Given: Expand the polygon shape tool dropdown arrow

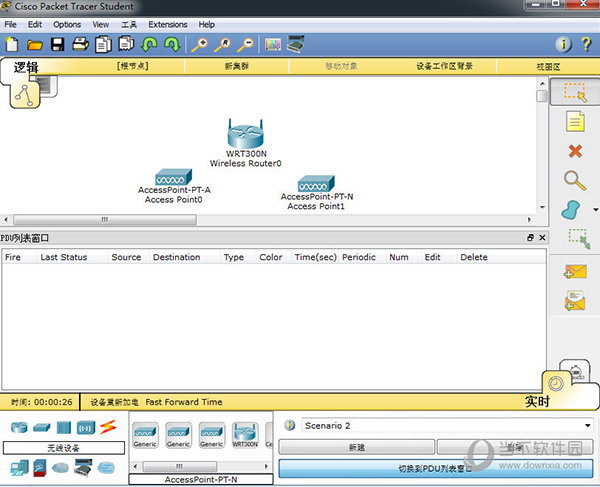Looking at the screenshot, I should click(x=595, y=210).
